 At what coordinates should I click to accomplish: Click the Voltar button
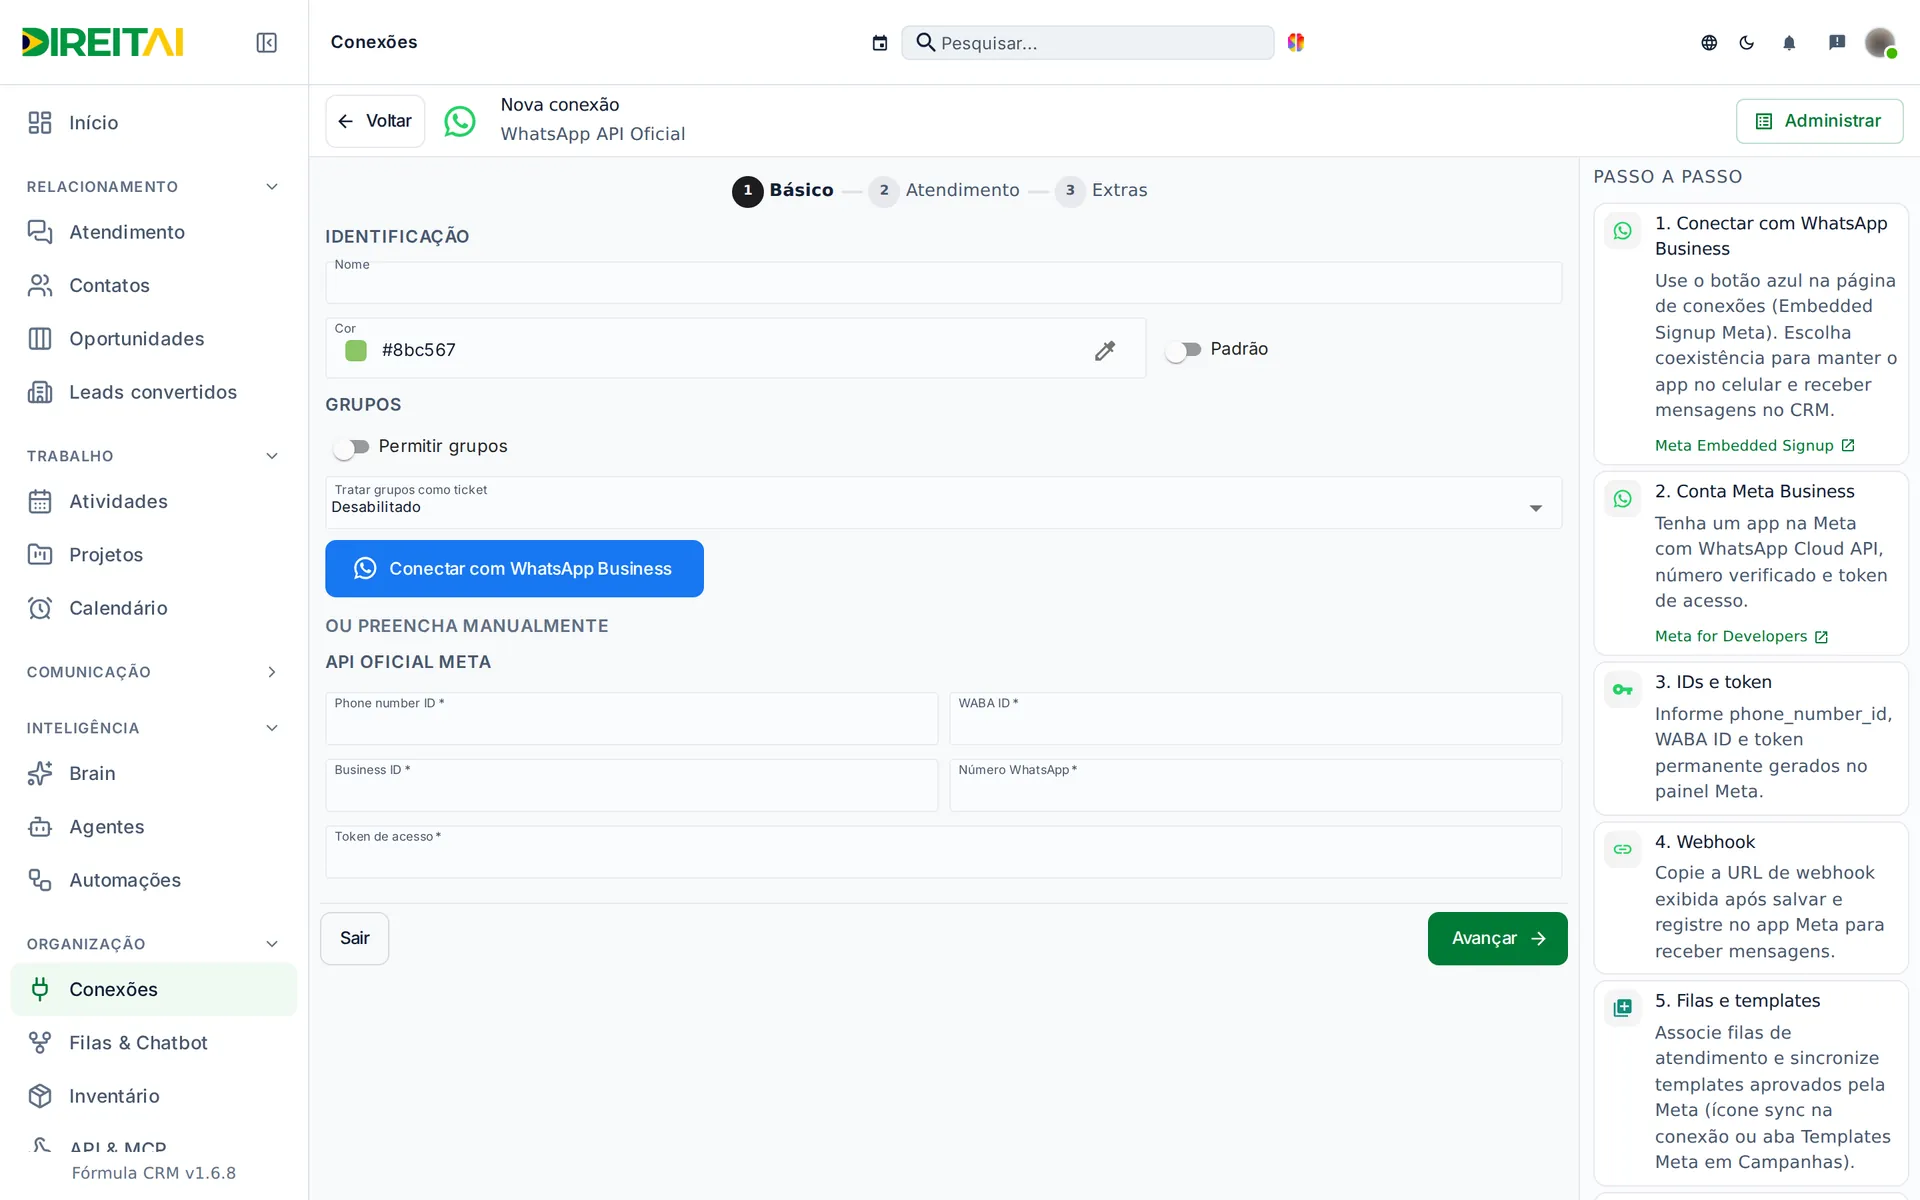[375, 121]
